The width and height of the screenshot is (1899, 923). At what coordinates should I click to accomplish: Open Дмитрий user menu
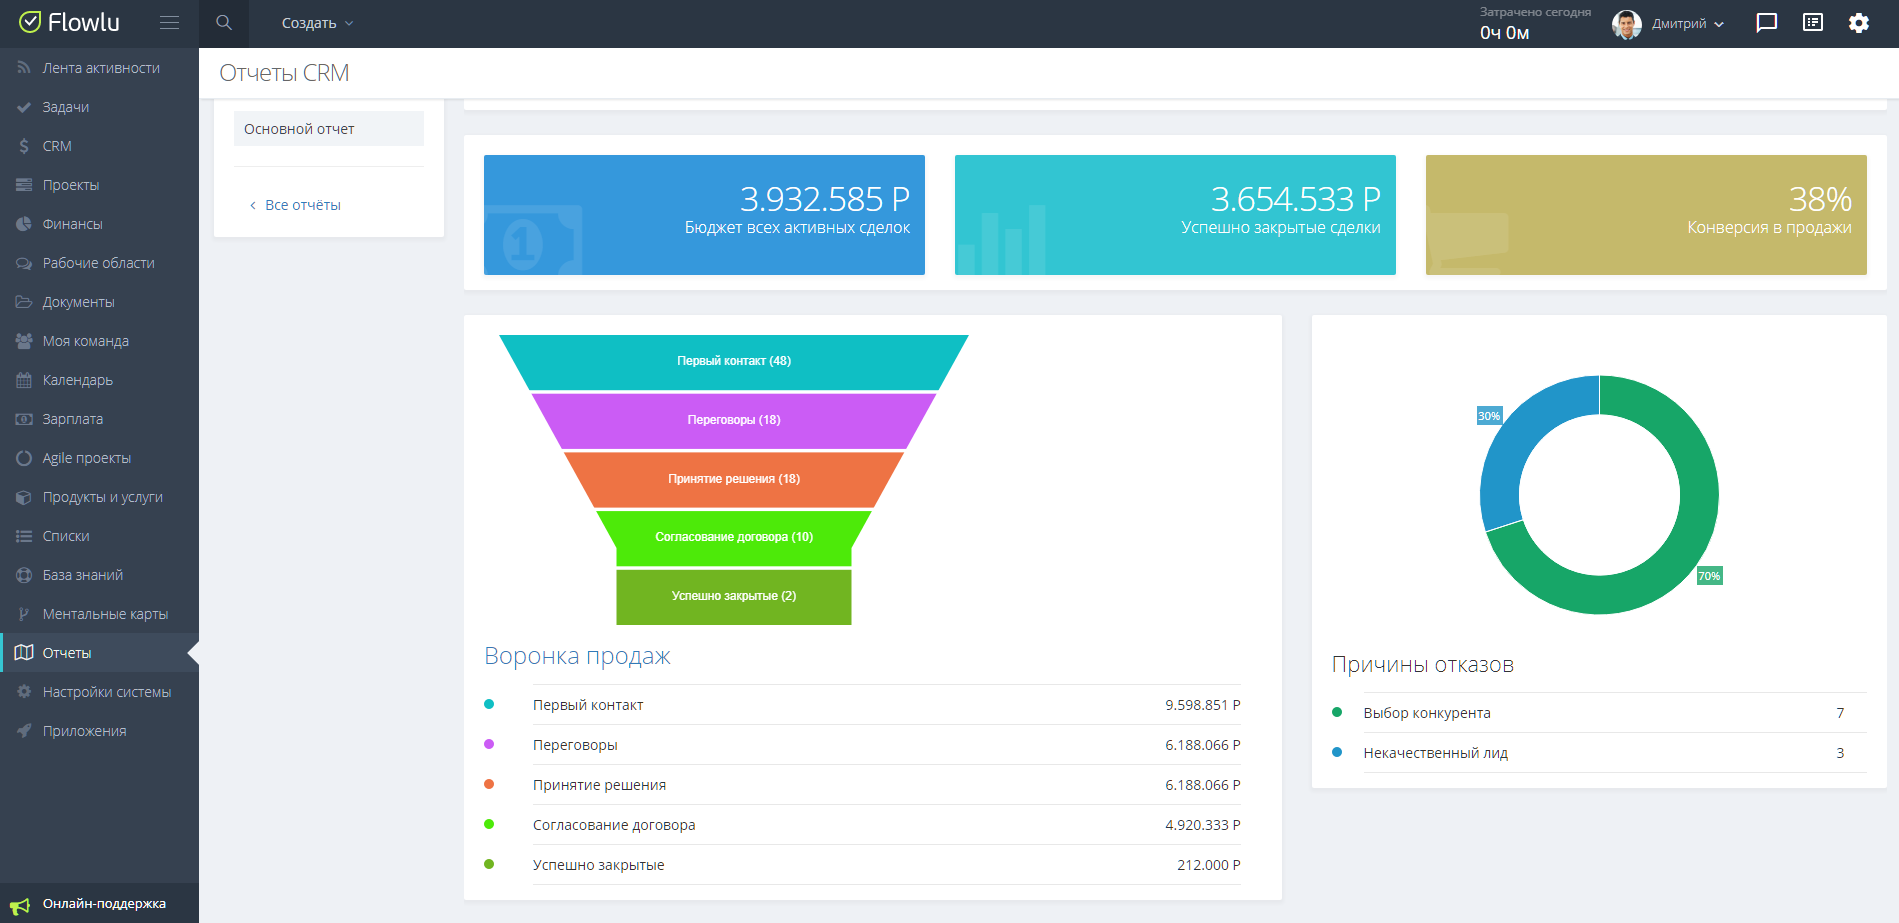[x=1687, y=24]
